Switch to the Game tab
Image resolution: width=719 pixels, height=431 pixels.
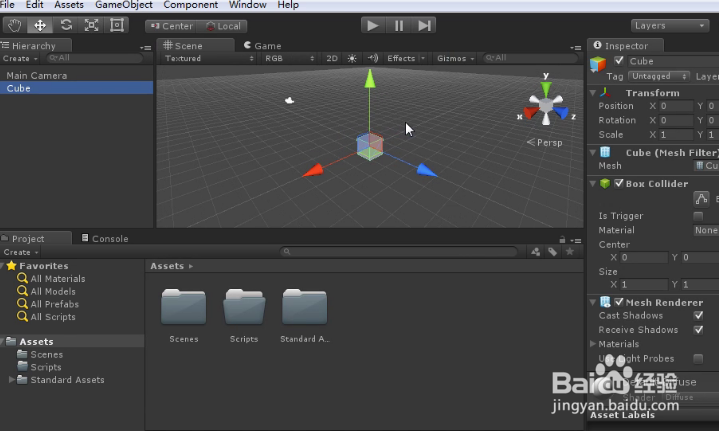click(x=262, y=45)
